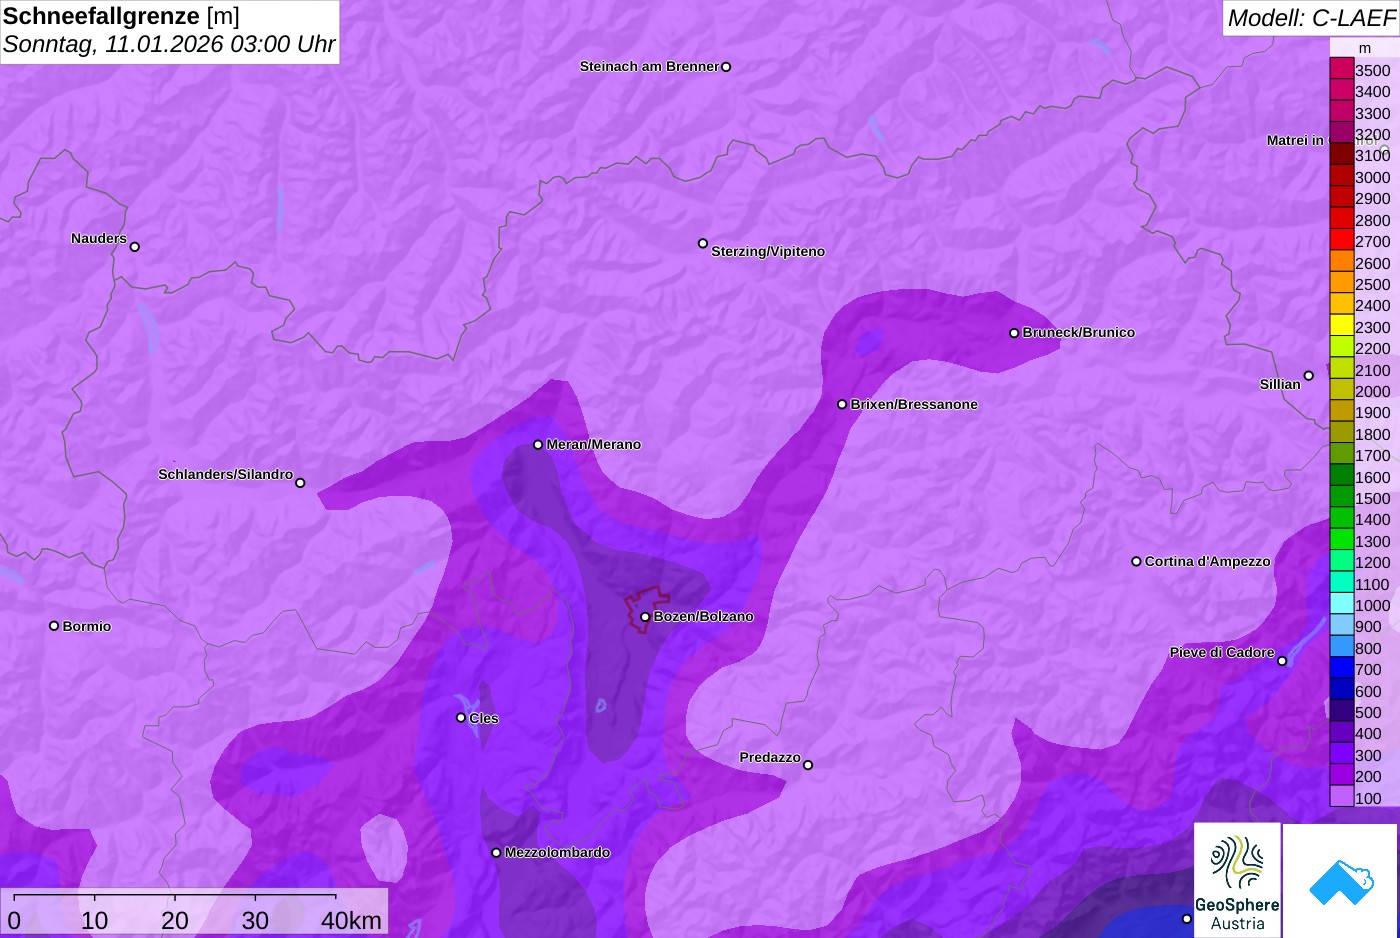Click the Bozen/Bolzano city marker

pyautogui.click(x=645, y=617)
